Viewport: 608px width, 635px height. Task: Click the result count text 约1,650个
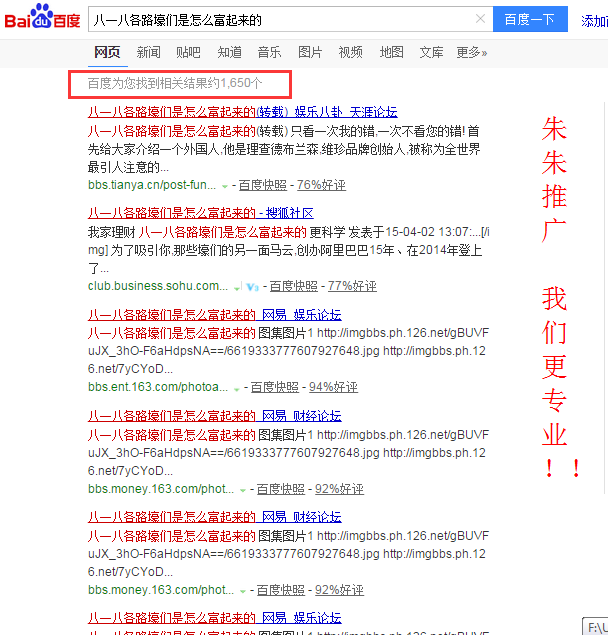pos(236,83)
